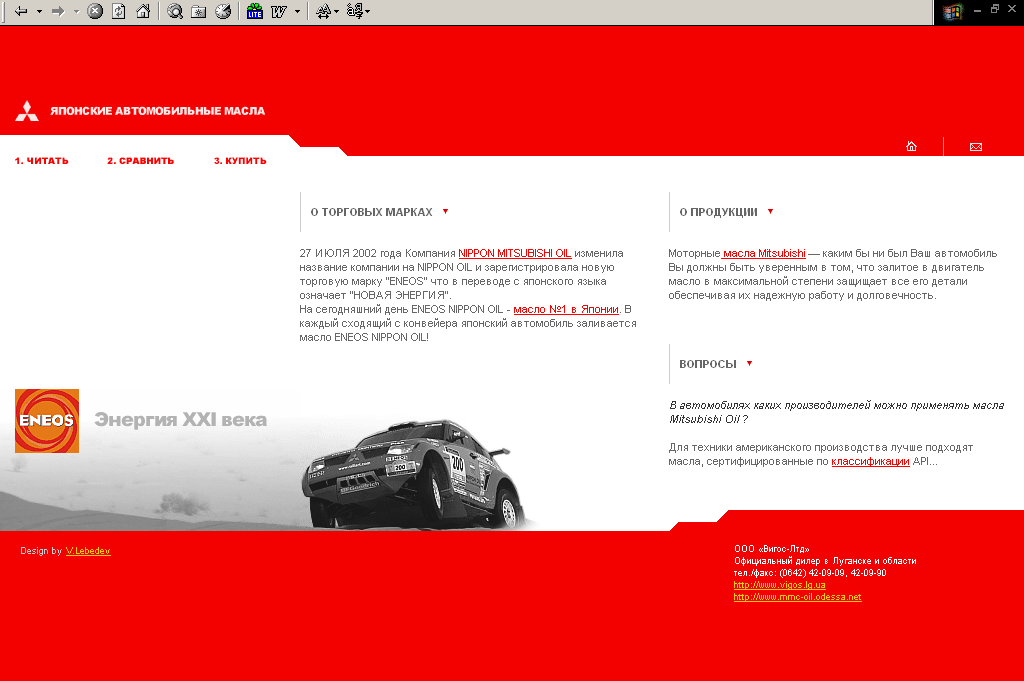Select the 1. ЧИТАТЬ menu item
The image size is (1024, 681).
click(x=41, y=160)
